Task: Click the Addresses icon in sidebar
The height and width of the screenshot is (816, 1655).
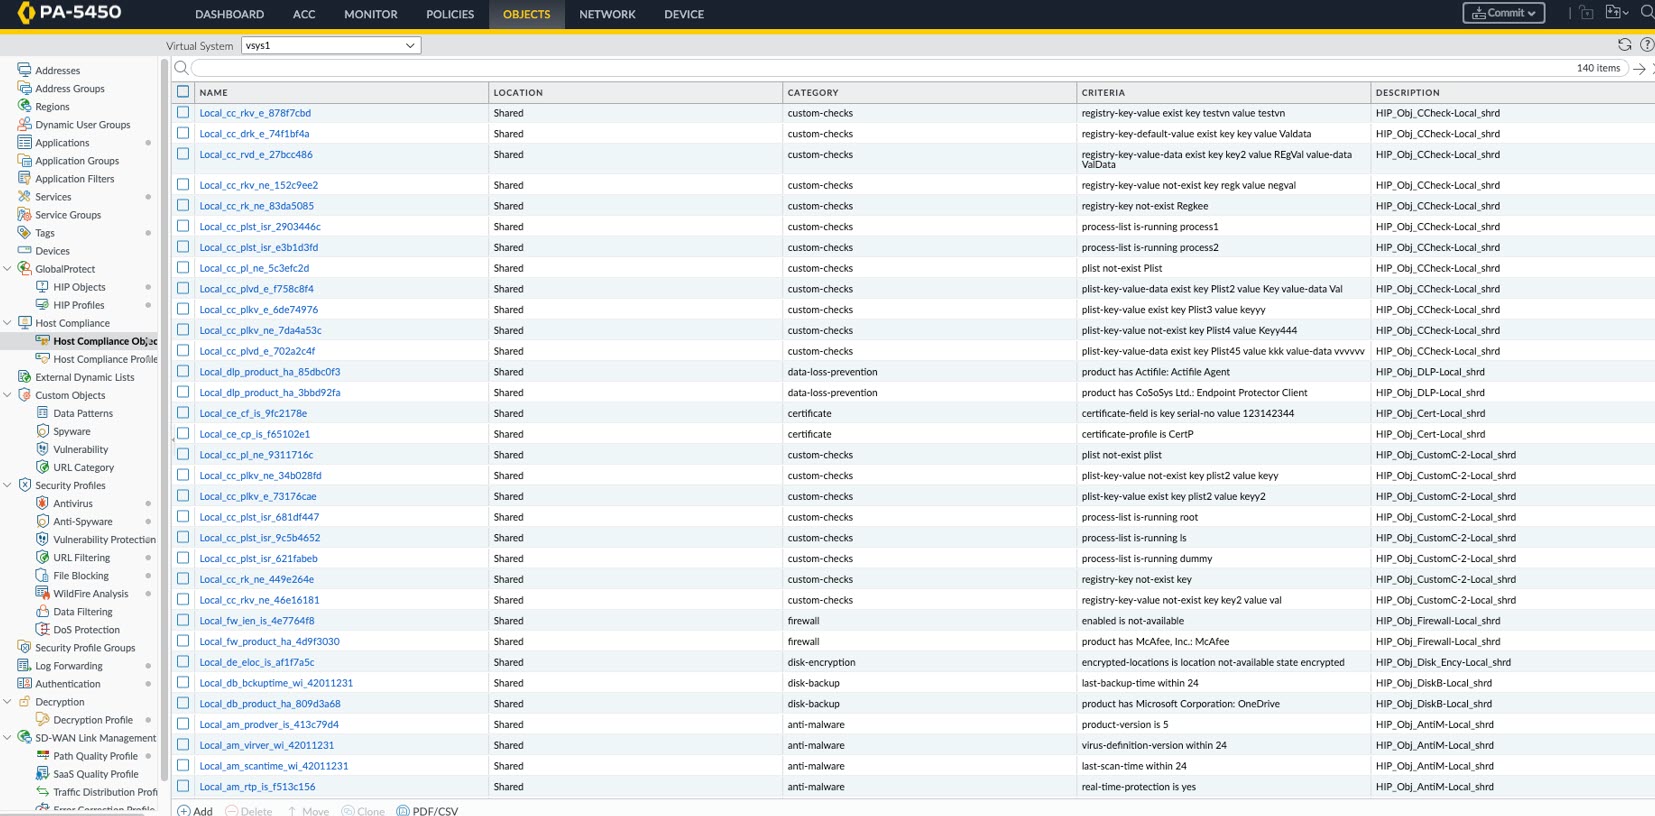Action: click(24, 70)
